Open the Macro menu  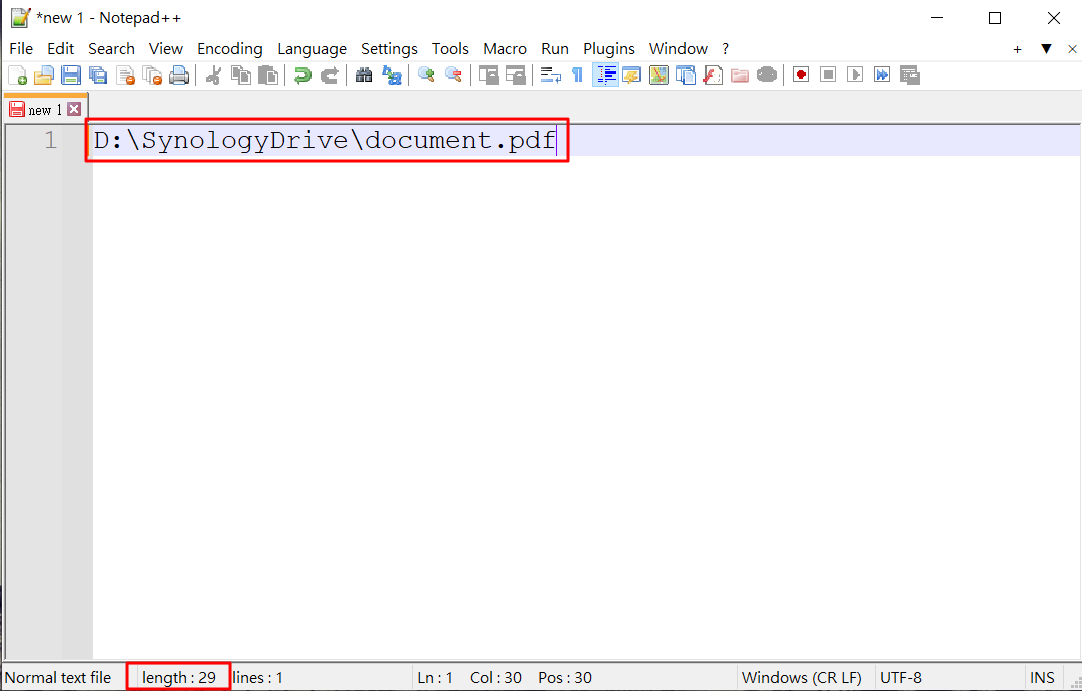(505, 49)
